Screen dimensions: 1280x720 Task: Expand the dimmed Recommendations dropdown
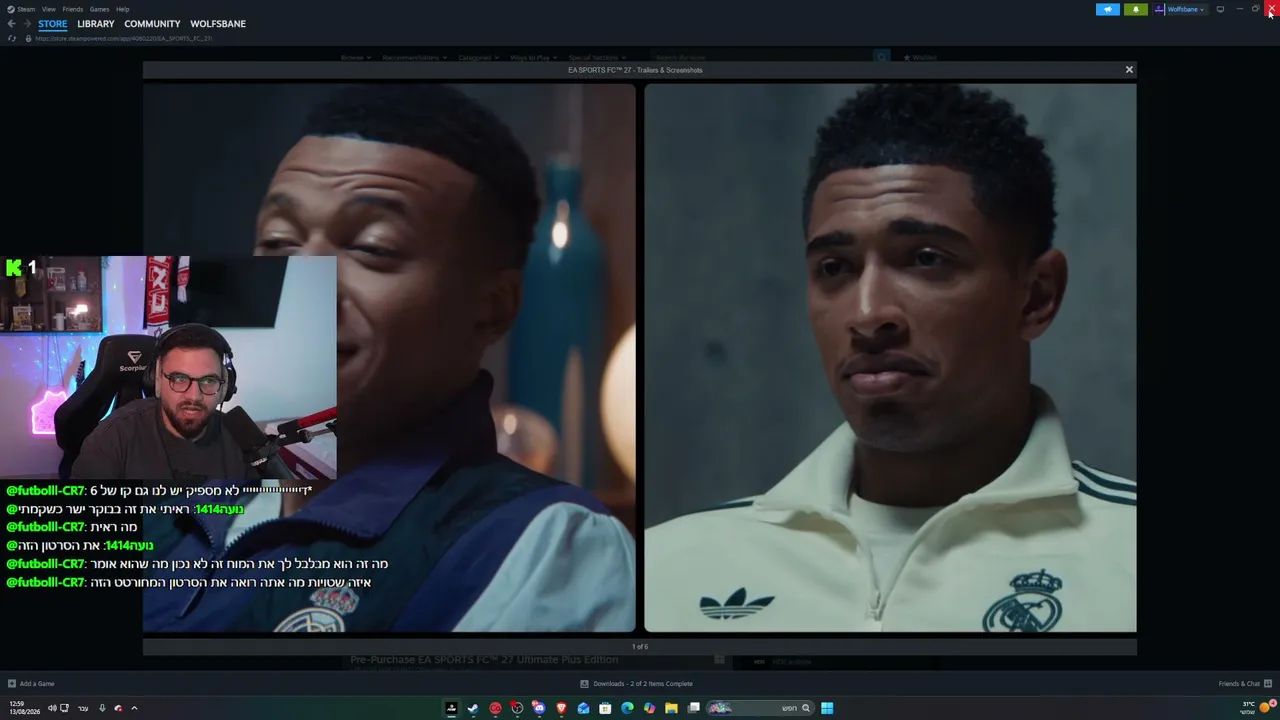pos(415,58)
